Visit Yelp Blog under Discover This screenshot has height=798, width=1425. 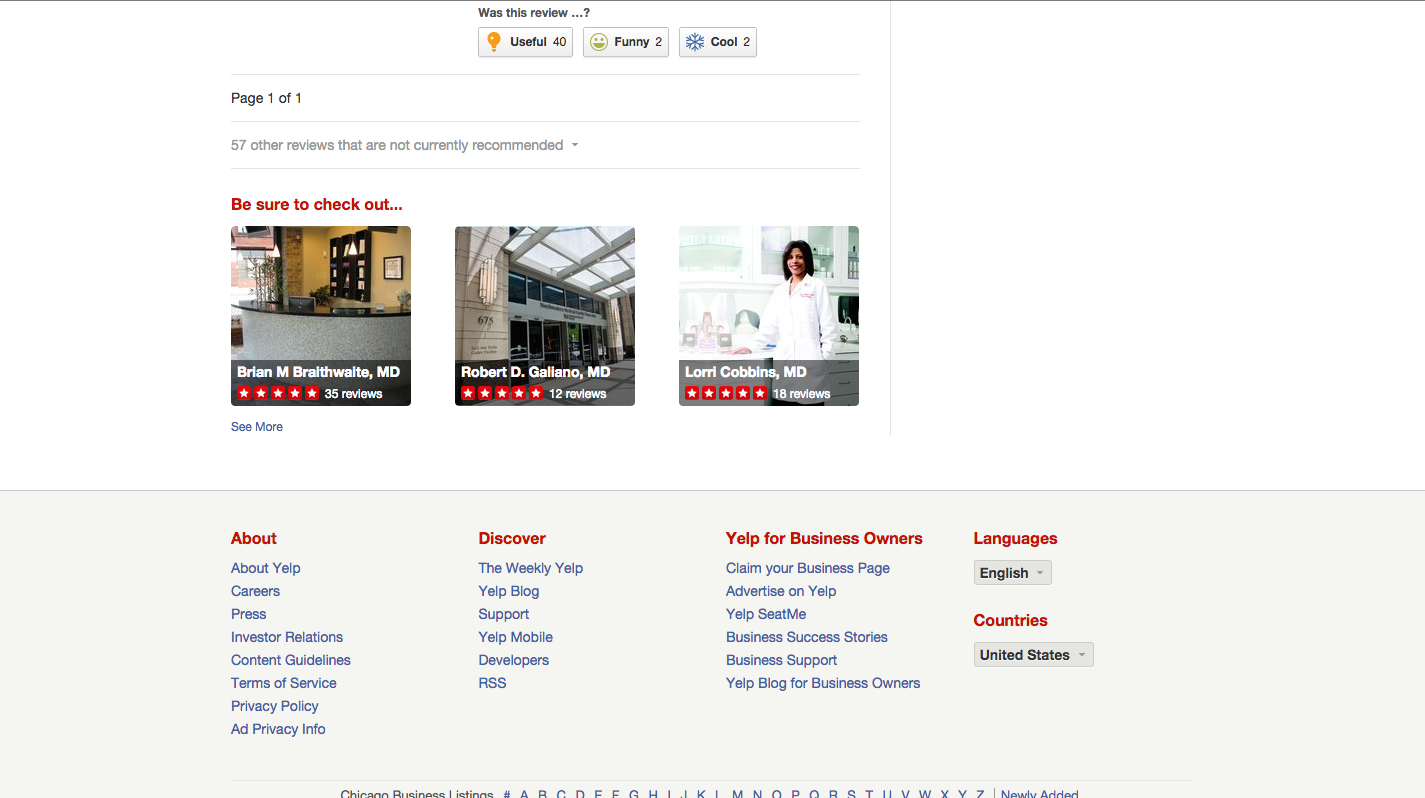(508, 591)
